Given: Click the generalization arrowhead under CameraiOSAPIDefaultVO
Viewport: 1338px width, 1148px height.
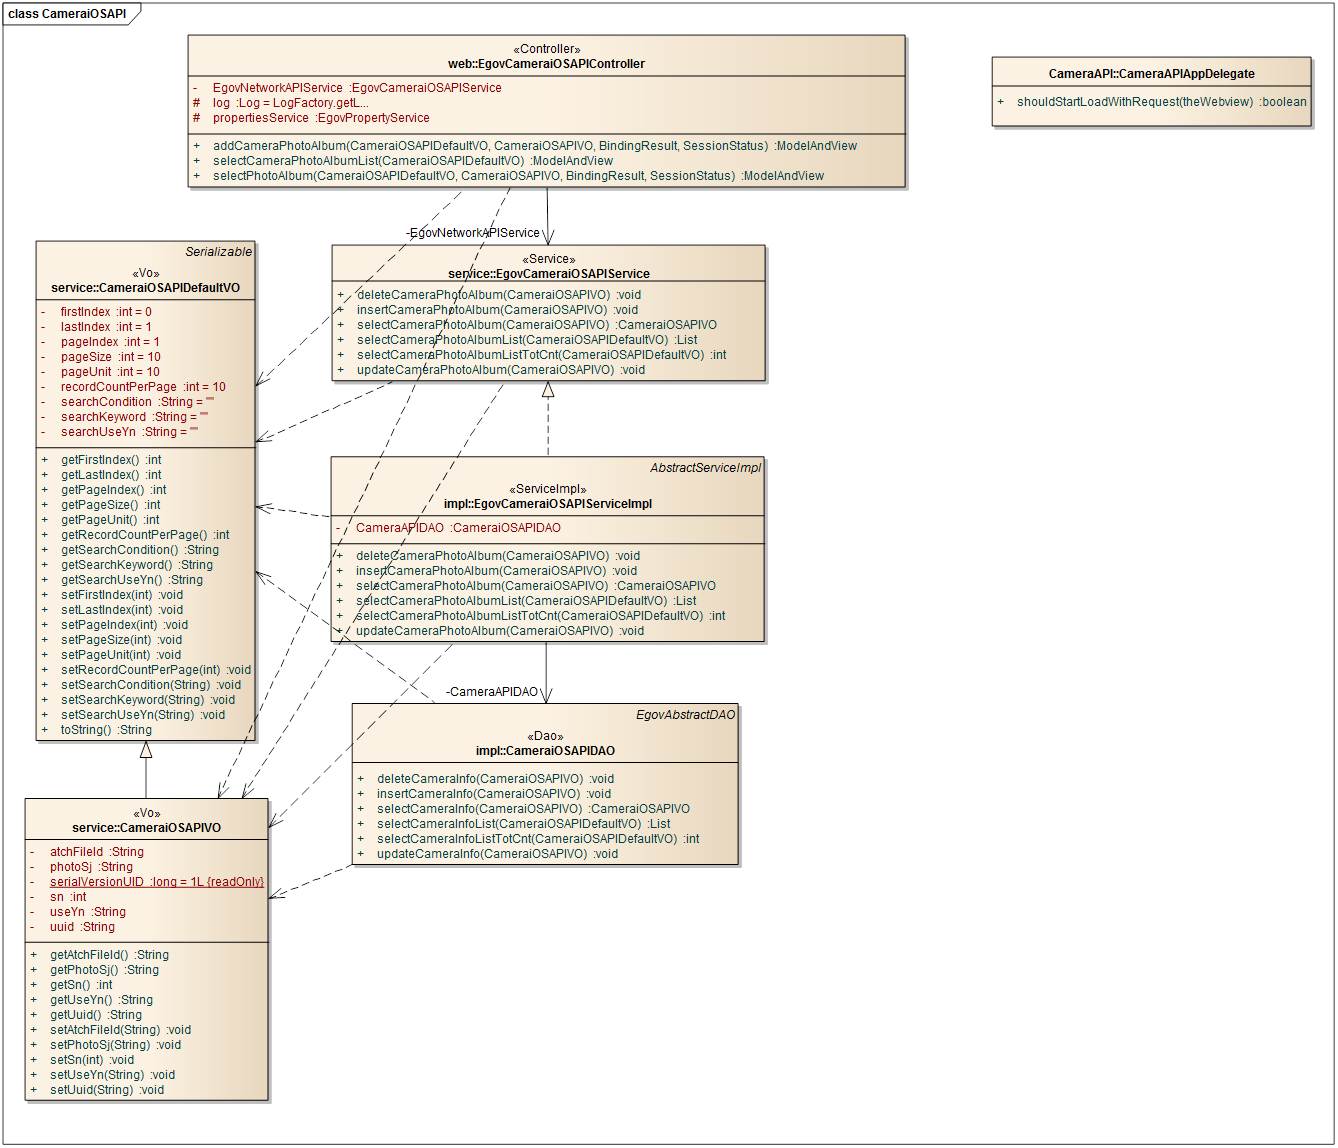Looking at the screenshot, I should tap(146, 750).
